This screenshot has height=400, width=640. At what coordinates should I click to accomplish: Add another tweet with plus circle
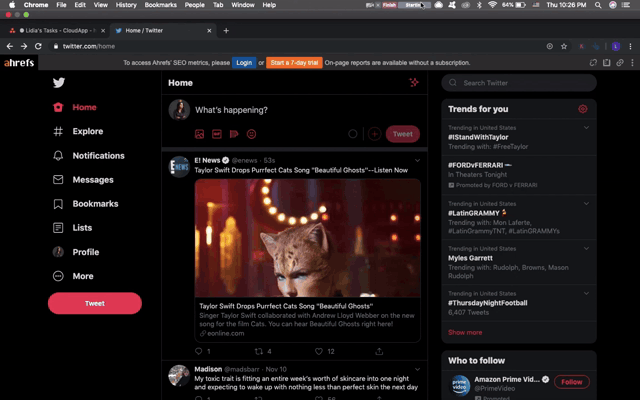coord(374,134)
